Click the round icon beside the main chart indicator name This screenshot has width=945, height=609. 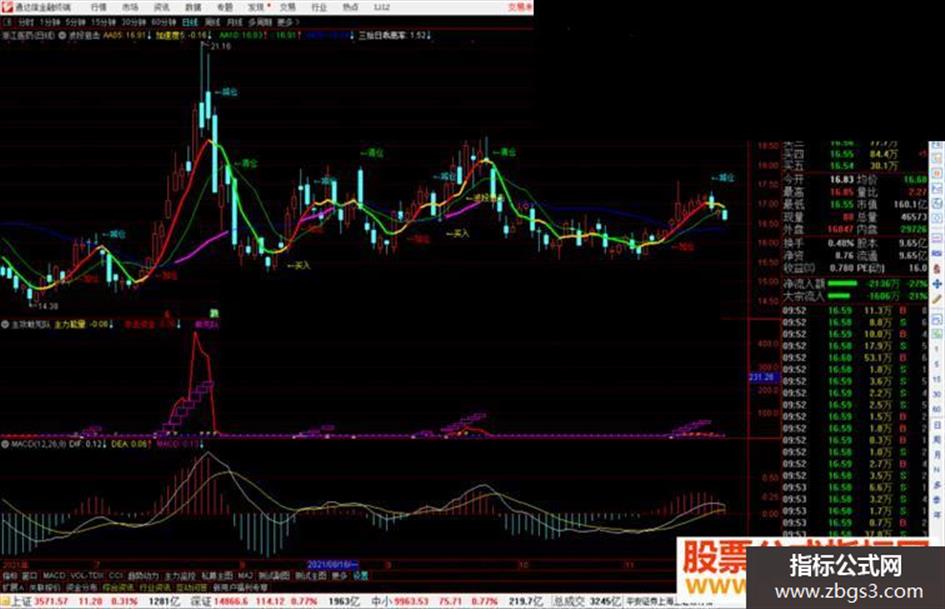tap(62, 36)
